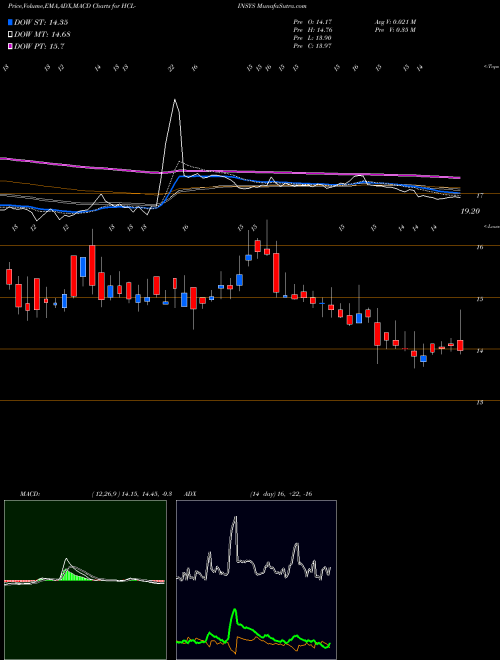Click the MACD (12,26,9) parameter values text
500x660 pixels.
131,494
